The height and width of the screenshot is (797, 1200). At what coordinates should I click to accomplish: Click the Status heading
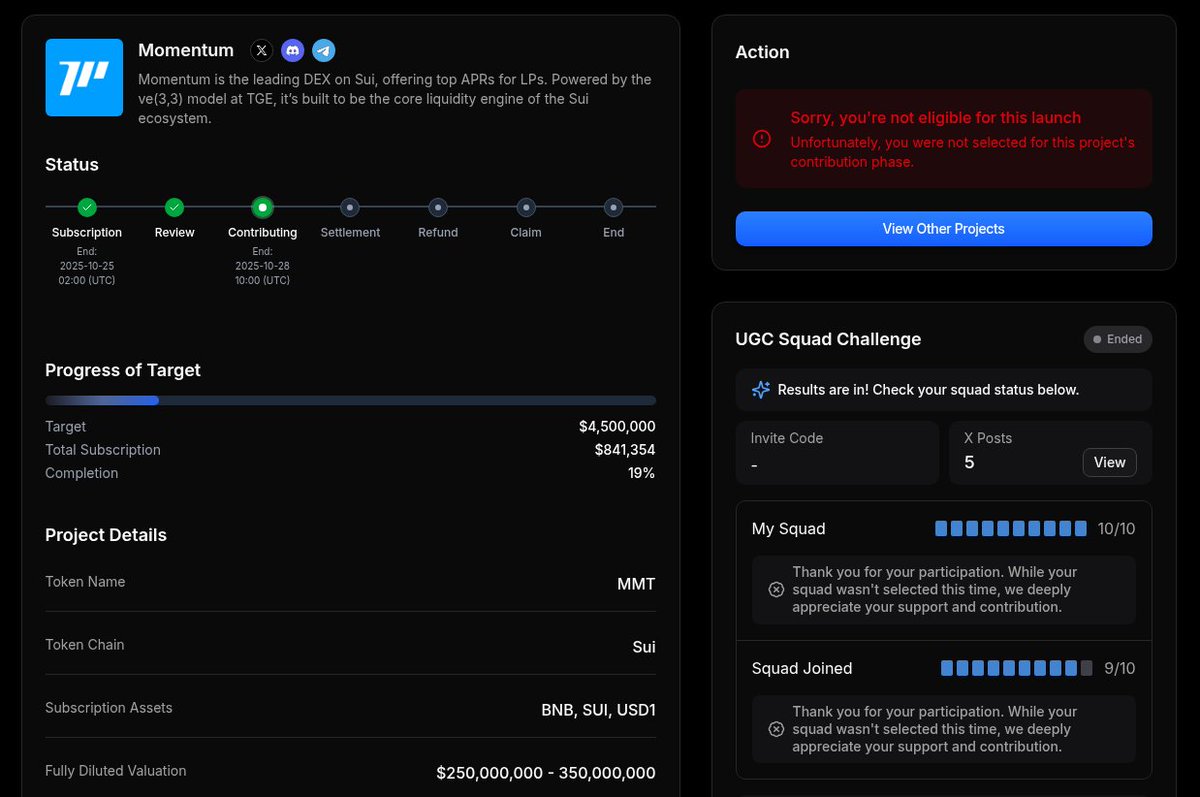72,165
